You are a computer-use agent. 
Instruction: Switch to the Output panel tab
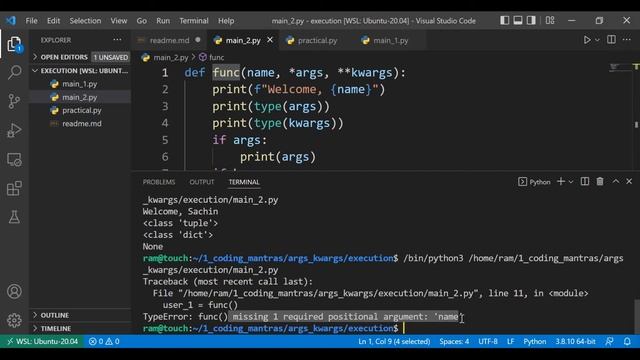pyautogui.click(x=202, y=182)
